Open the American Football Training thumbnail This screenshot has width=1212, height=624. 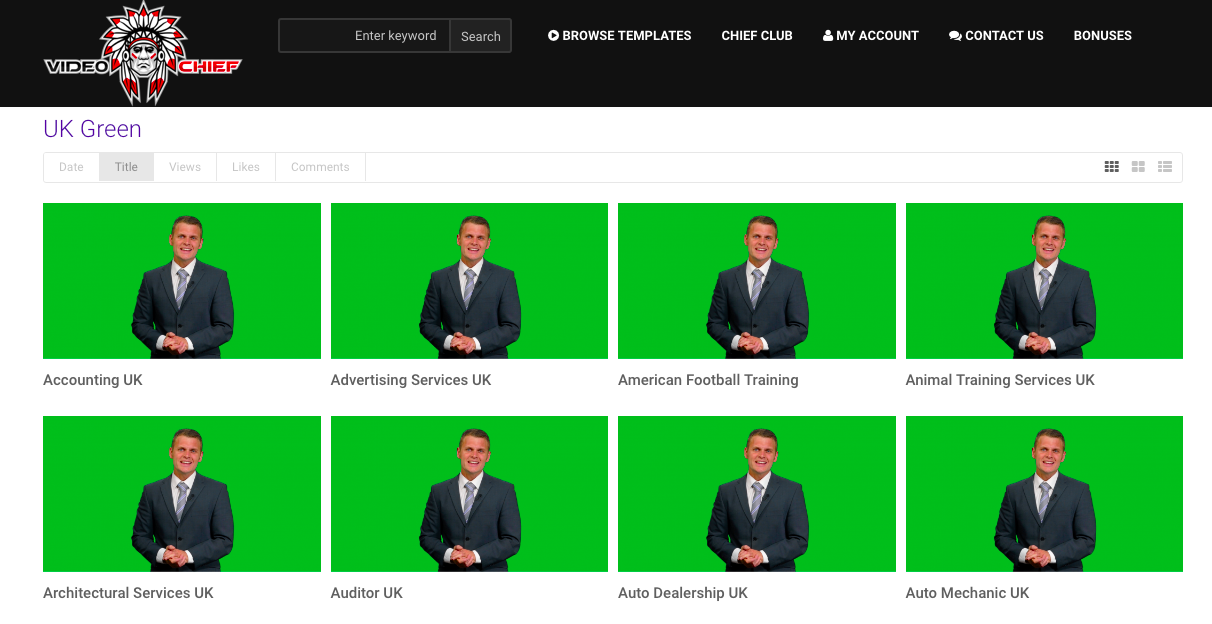[757, 281]
